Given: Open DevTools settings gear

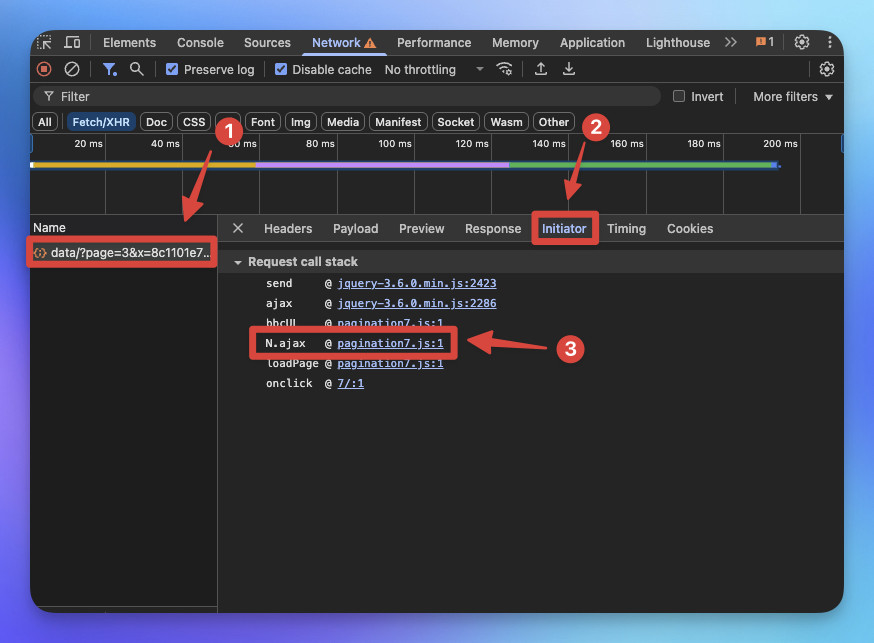Looking at the screenshot, I should click(x=802, y=42).
